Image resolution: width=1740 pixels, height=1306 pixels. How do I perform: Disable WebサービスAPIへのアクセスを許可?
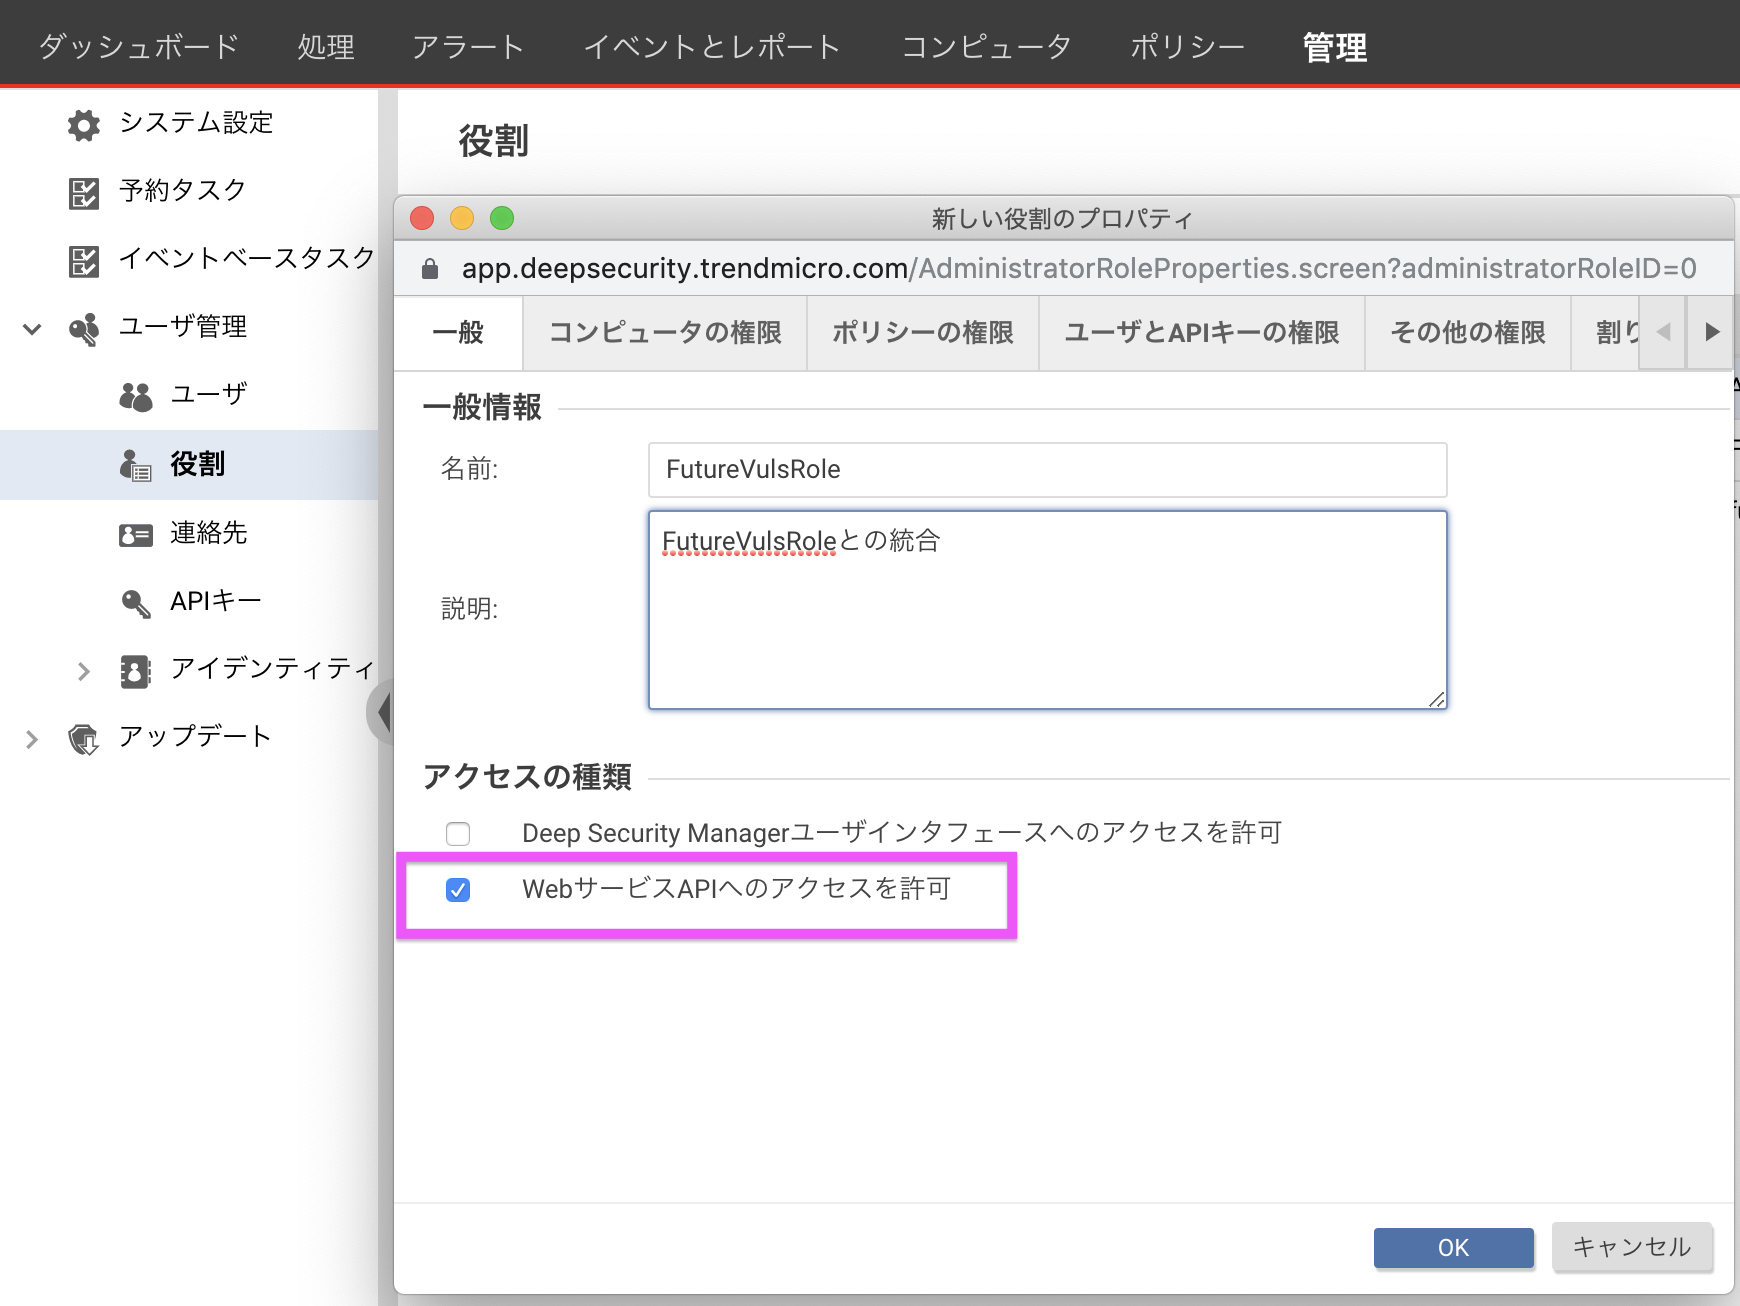click(458, 890)
